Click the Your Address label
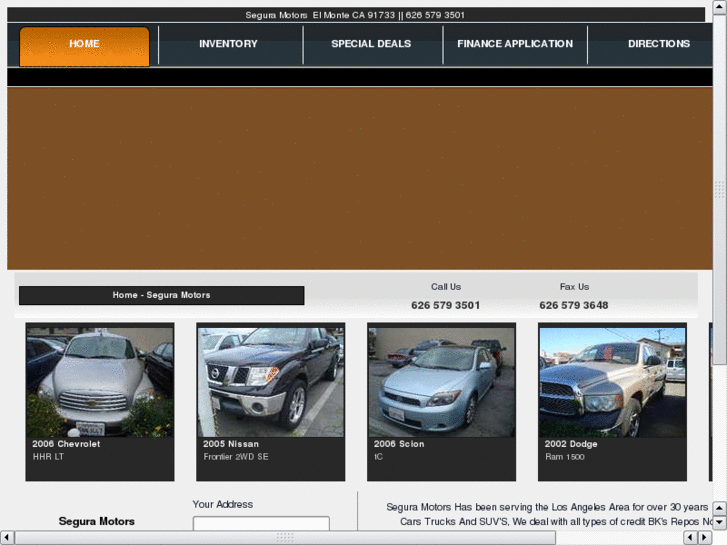Viewport: 727px width, 545px height. tap(223, 504)
